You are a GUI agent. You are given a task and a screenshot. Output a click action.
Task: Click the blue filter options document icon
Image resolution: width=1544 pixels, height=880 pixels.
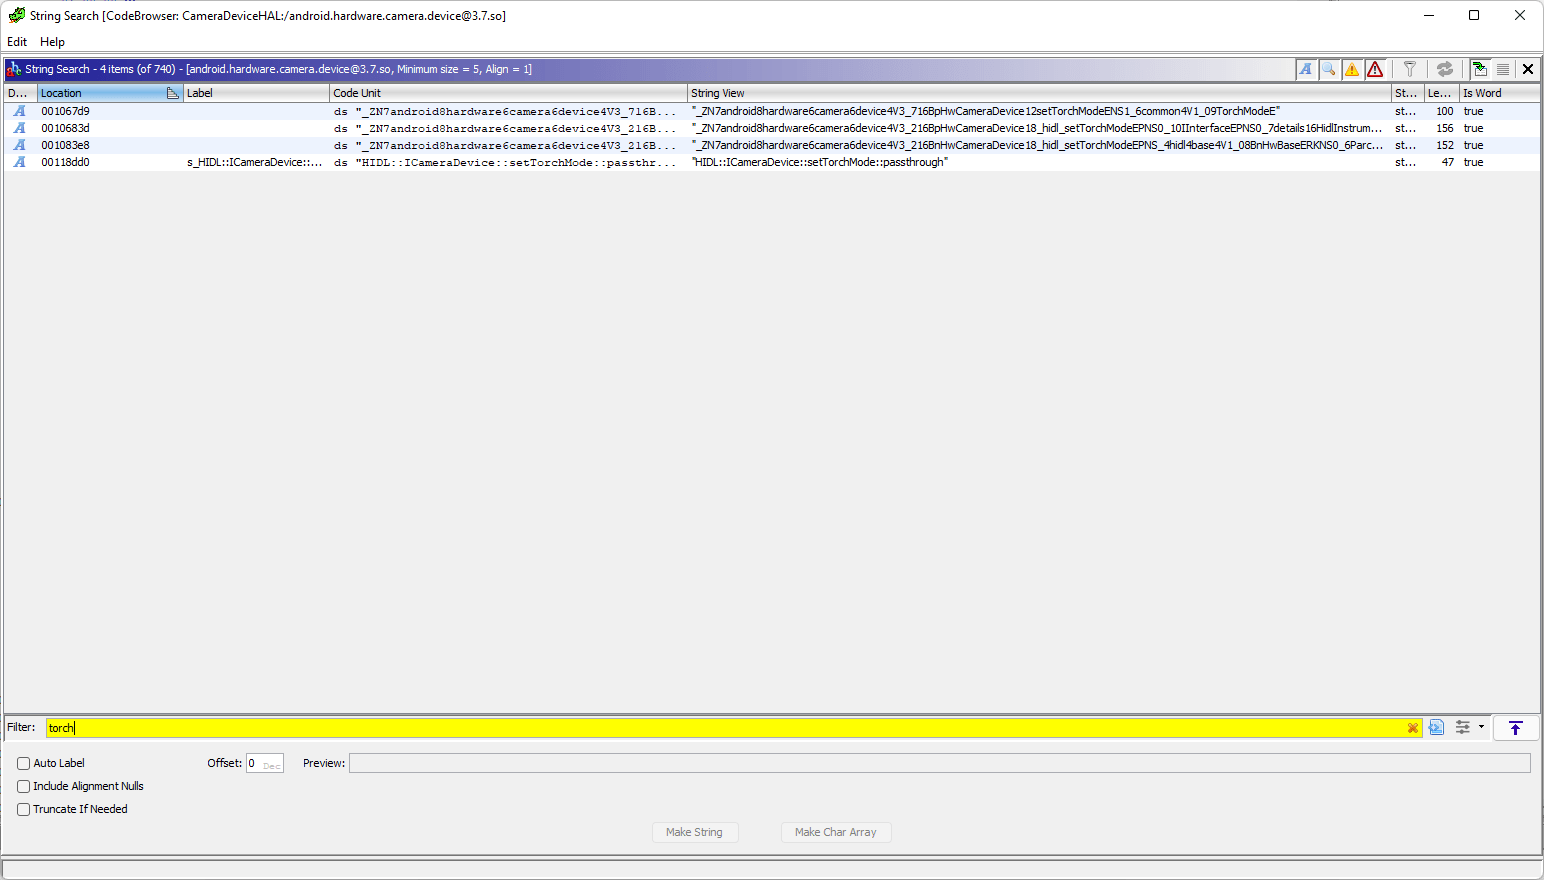point(1437,728)
